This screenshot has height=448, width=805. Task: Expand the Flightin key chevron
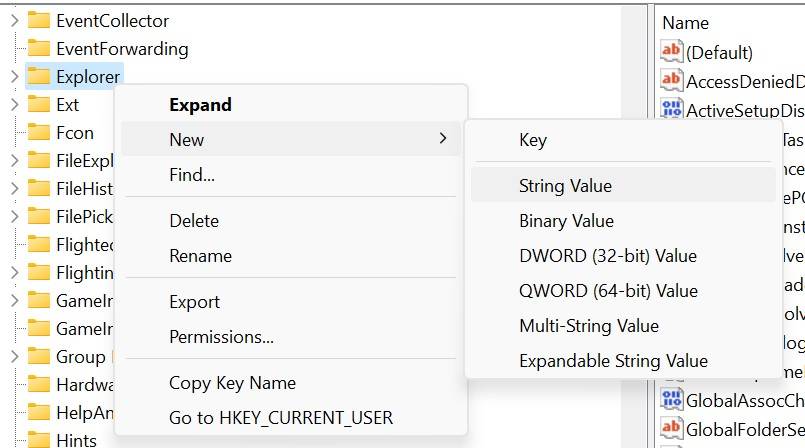click(x=14, y=272)
